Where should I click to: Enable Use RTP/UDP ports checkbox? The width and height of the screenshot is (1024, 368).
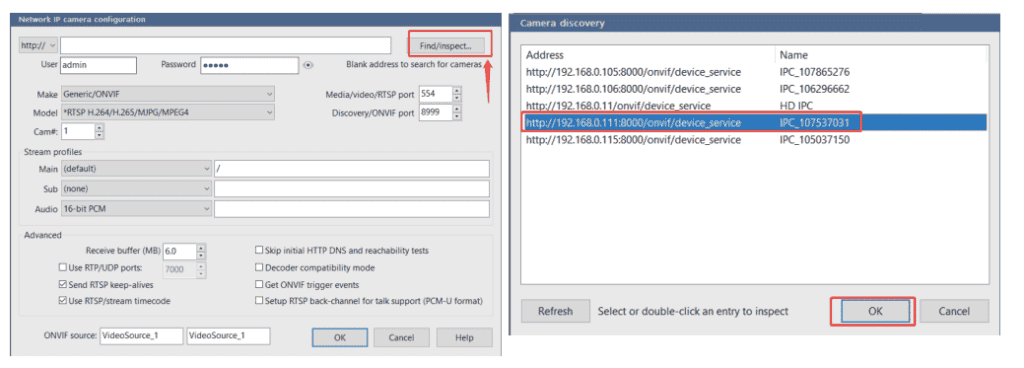point(63,268)
